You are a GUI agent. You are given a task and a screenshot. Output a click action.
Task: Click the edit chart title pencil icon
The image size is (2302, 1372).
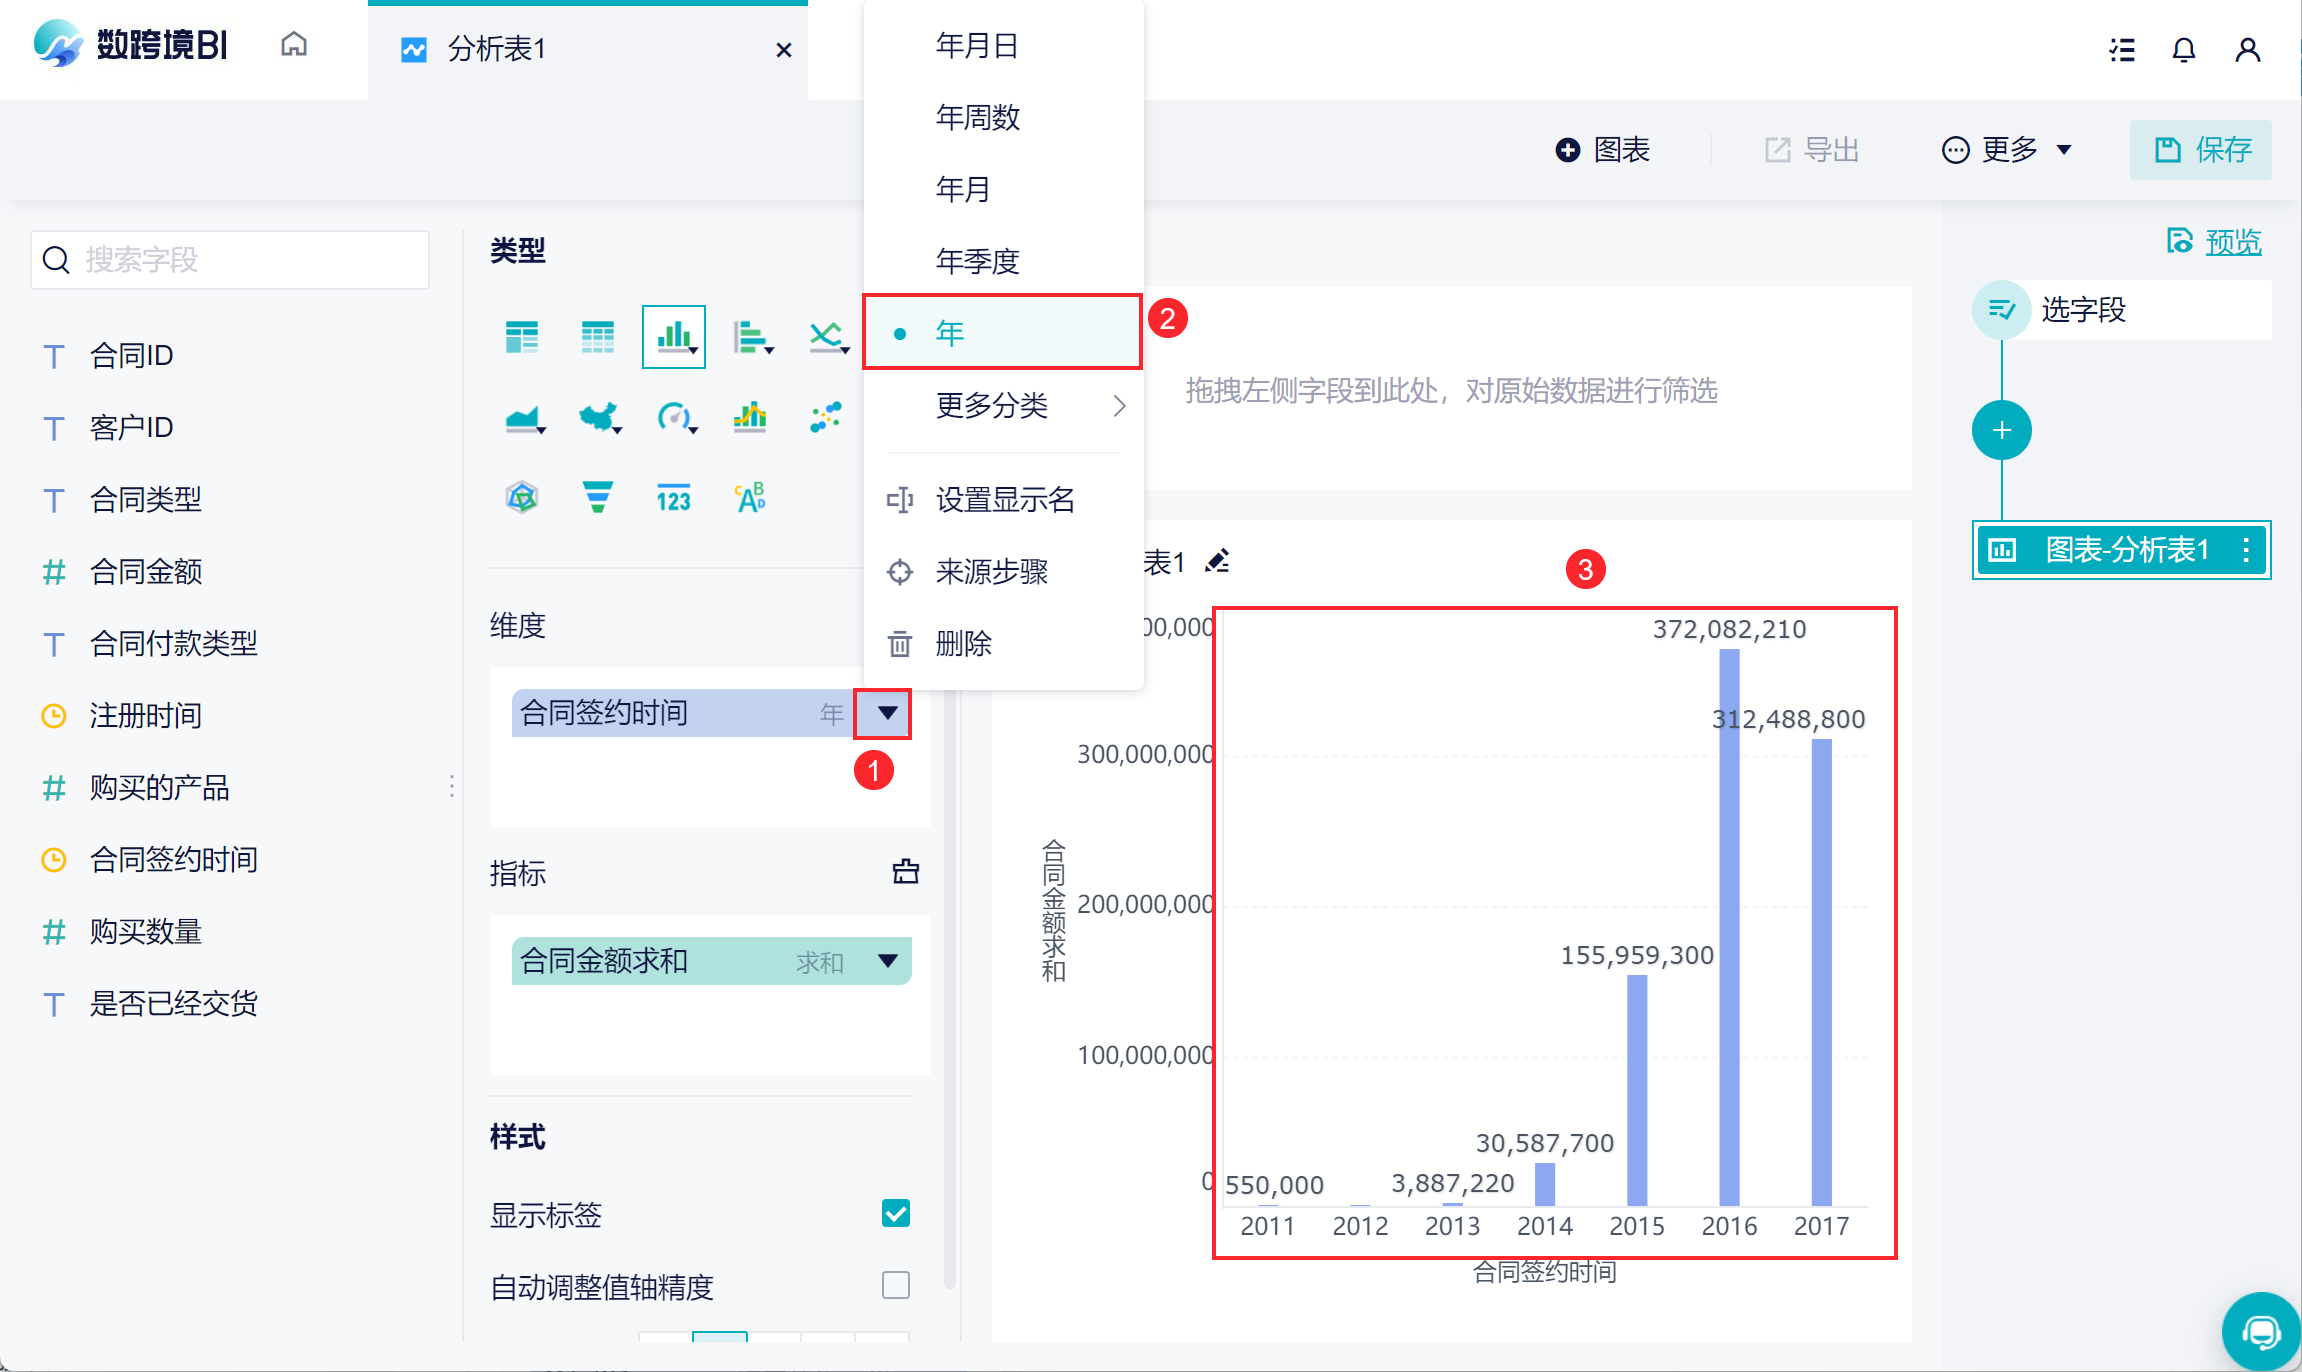point(1217,561)
